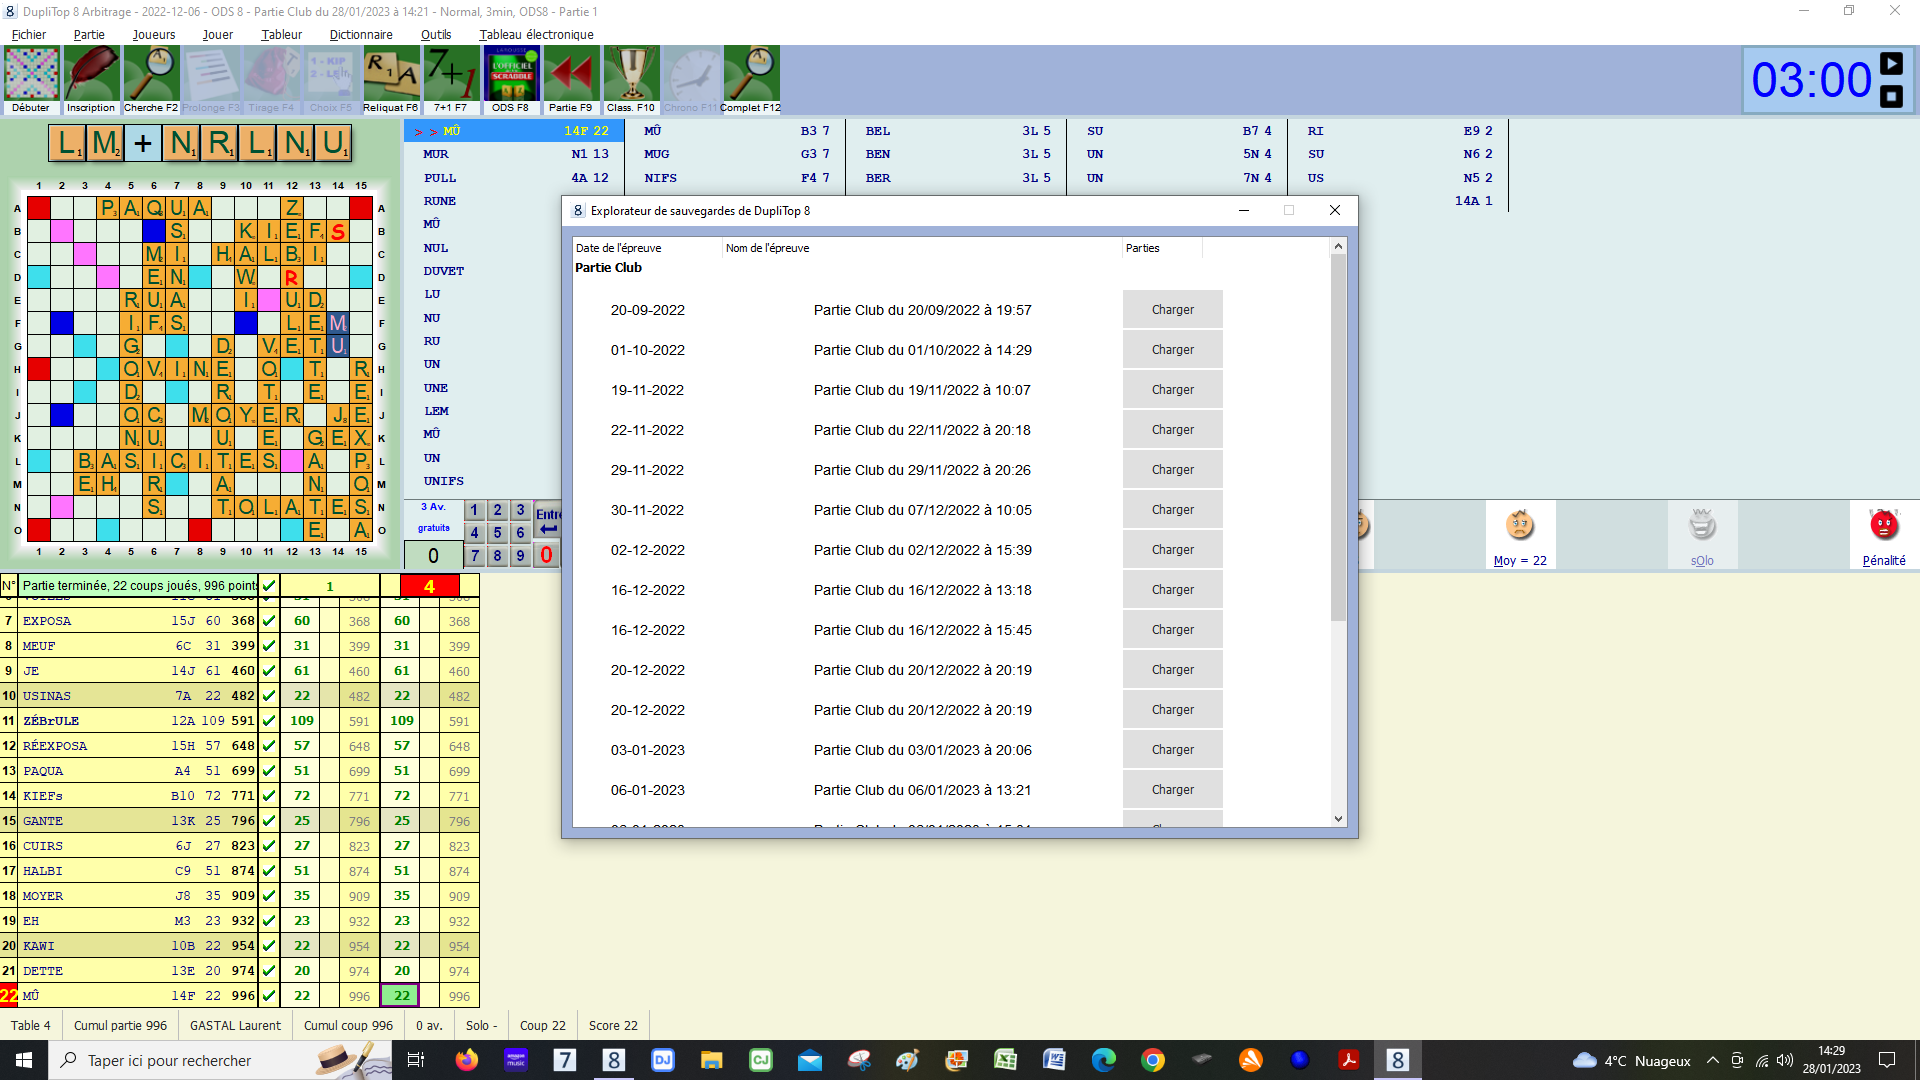Toggle the checkmark on the ZÉBrULE row
The image size is (1920, 1080).
pyautogui.click(x=269, y=721)
